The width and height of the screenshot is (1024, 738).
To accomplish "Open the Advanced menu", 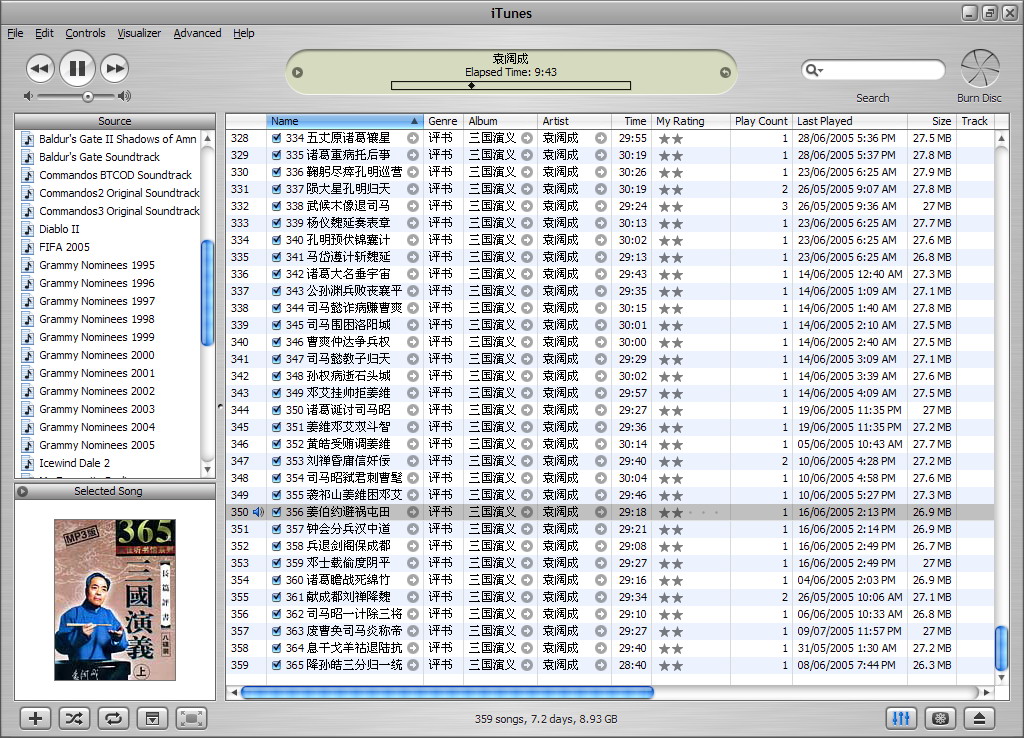I will tap(197, 33).
